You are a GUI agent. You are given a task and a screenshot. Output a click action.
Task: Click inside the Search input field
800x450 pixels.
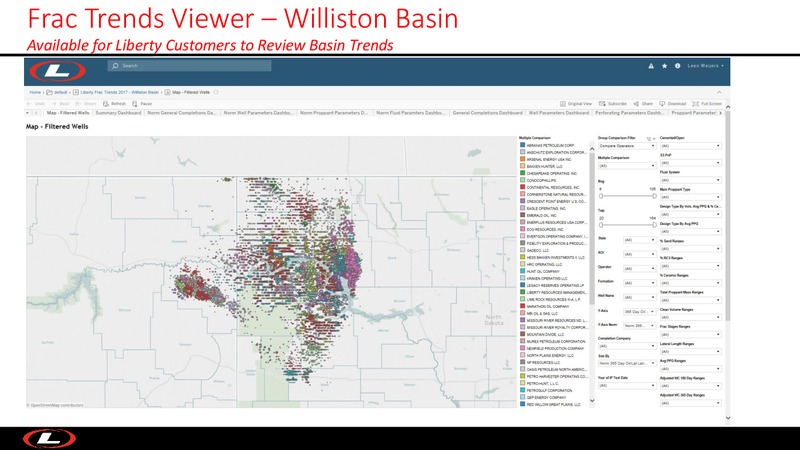pyautogui.click(x=189, y=66)
